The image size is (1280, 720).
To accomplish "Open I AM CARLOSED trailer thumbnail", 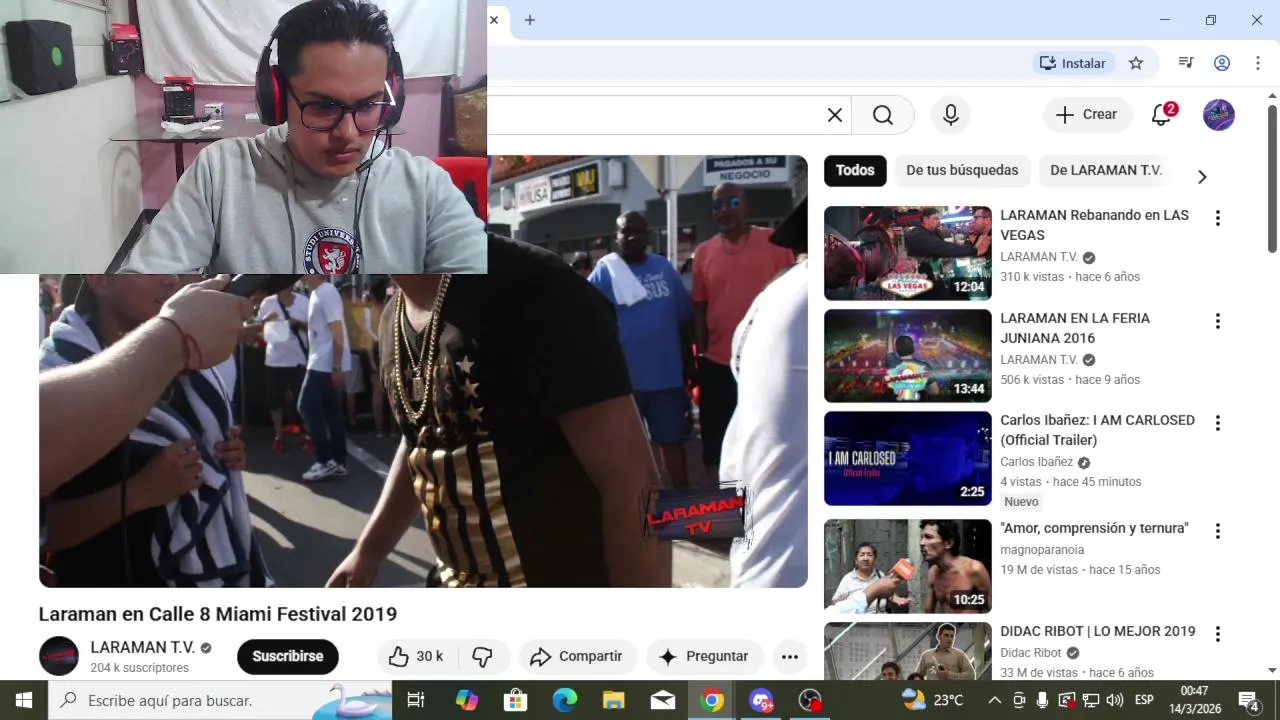I will 908,458.
